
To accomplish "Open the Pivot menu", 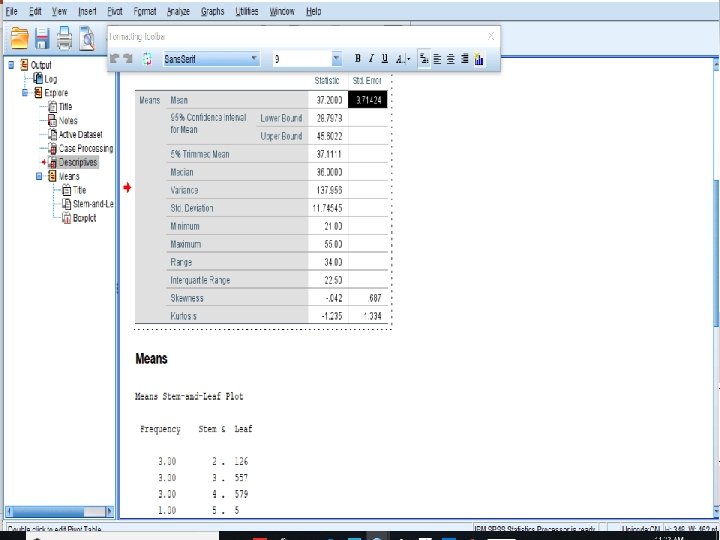I will [115, 11].
